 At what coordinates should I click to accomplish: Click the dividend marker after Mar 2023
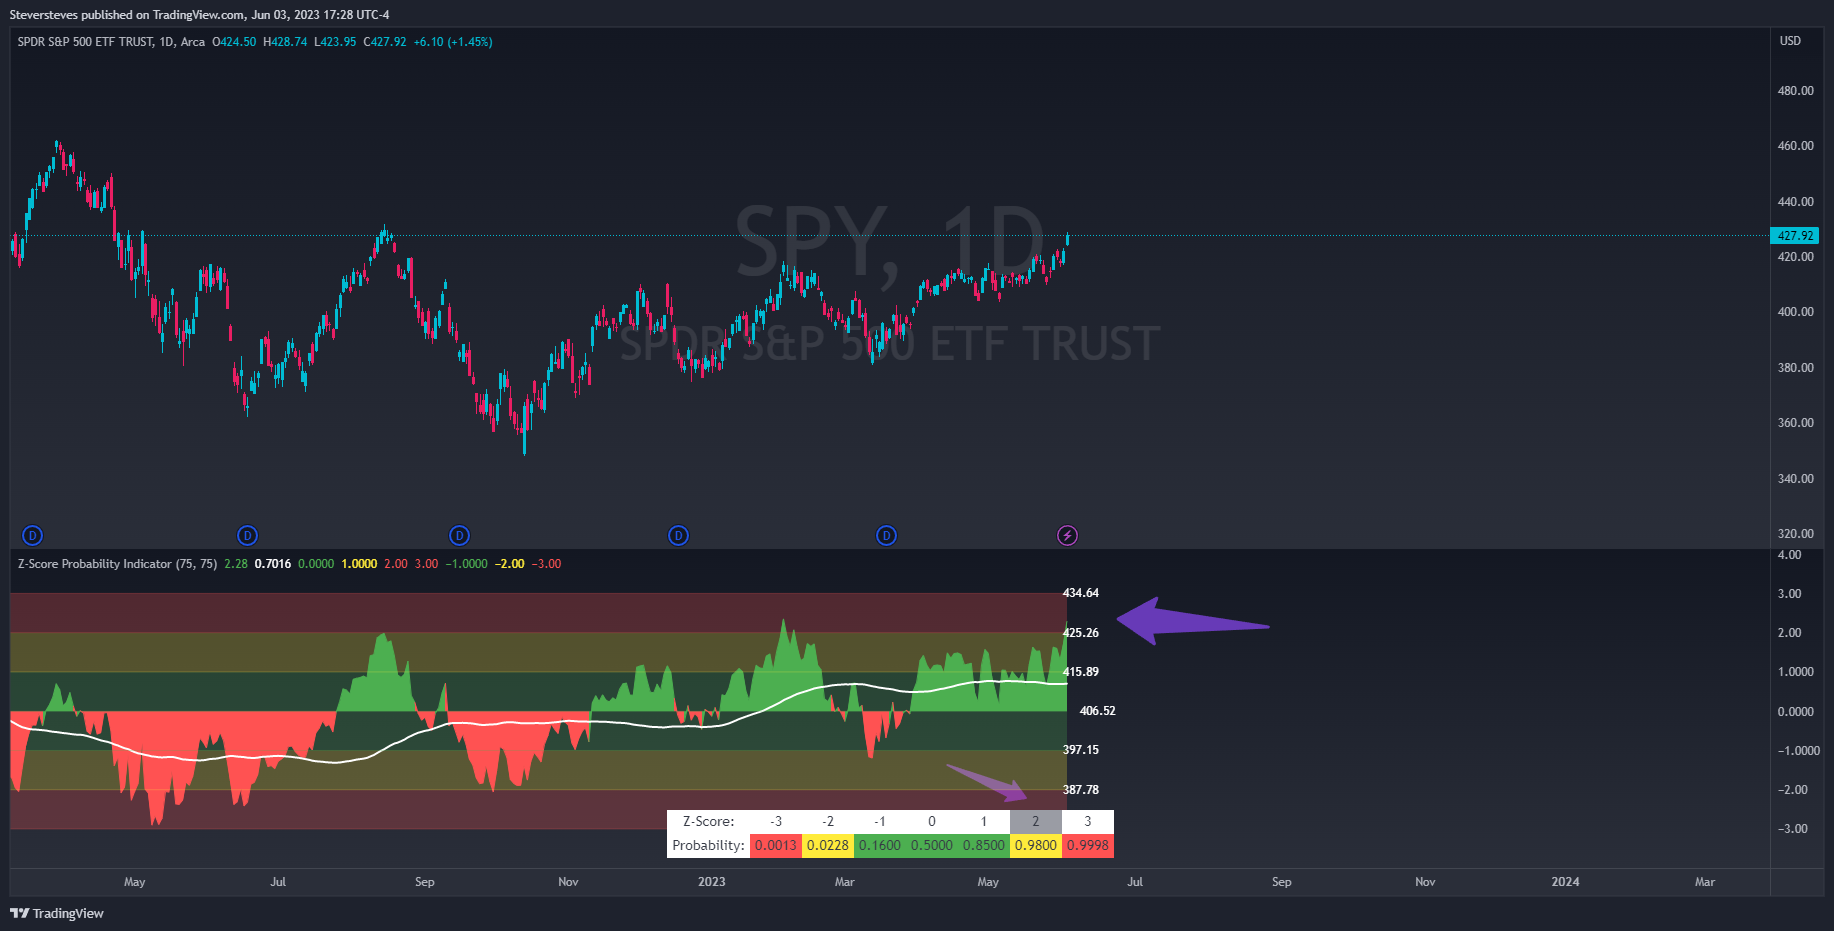pos(886,536)
